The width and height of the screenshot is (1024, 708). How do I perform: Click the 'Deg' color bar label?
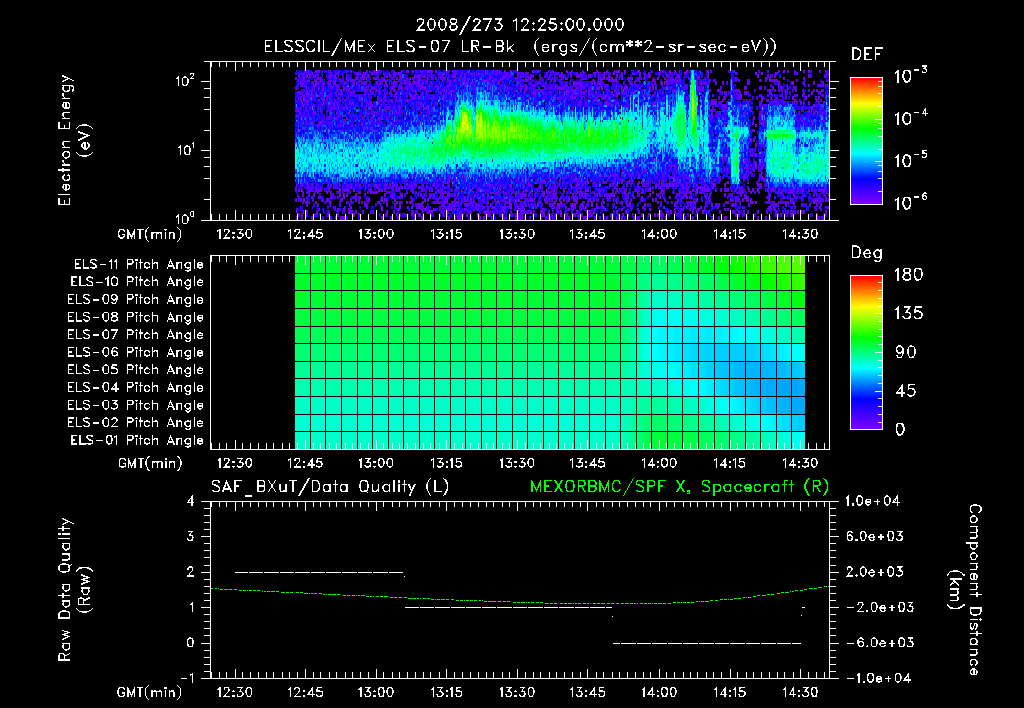click(867, 253)
